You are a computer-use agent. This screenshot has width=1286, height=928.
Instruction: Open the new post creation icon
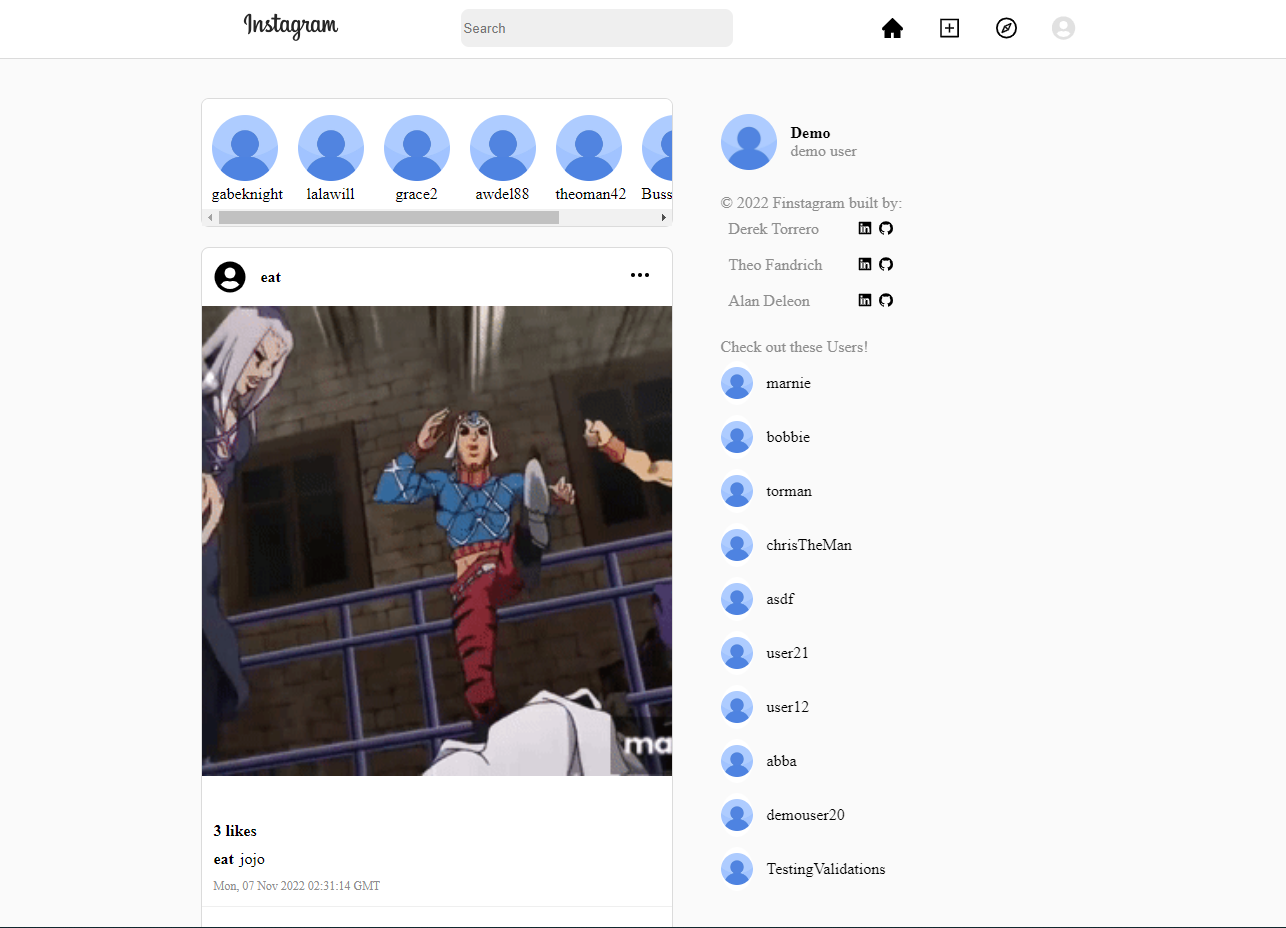point(949,28)
